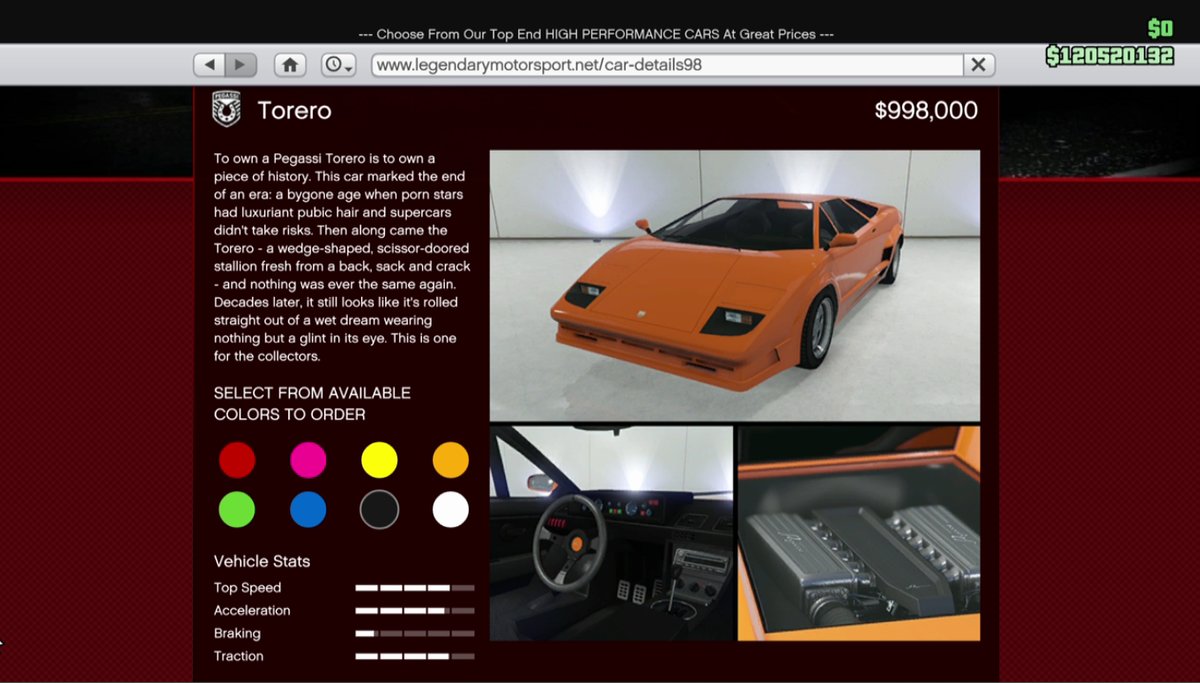Click the main orange Torero exterior image

735,286
